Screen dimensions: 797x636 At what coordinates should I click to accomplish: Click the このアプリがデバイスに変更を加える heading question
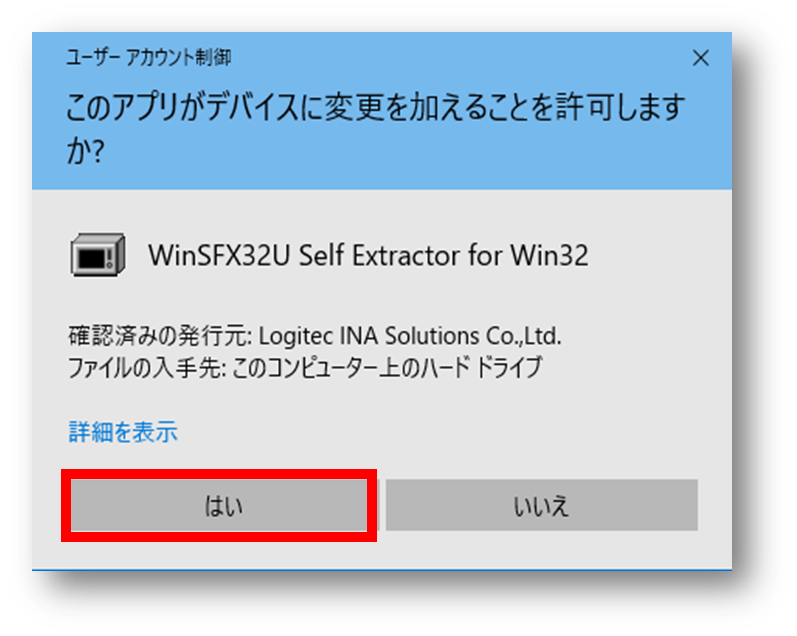click(x=376, y=127)
